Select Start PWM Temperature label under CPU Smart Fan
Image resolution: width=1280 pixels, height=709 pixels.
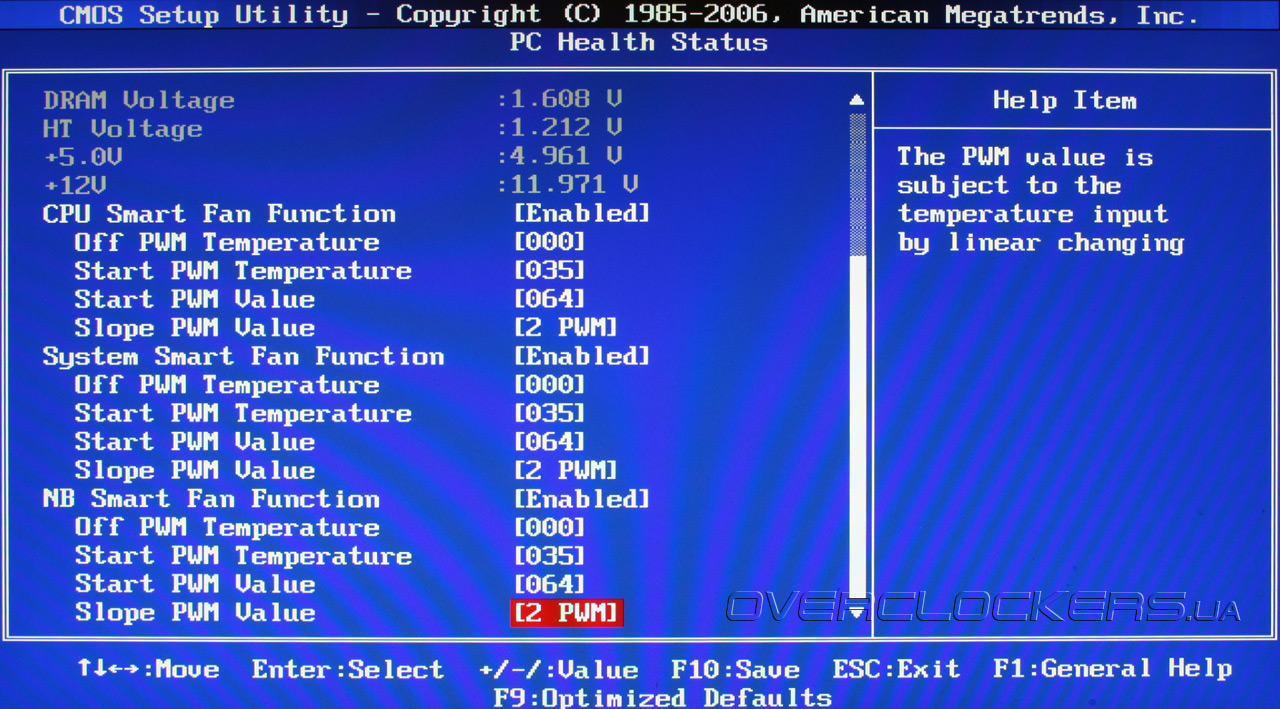point(243,270)
